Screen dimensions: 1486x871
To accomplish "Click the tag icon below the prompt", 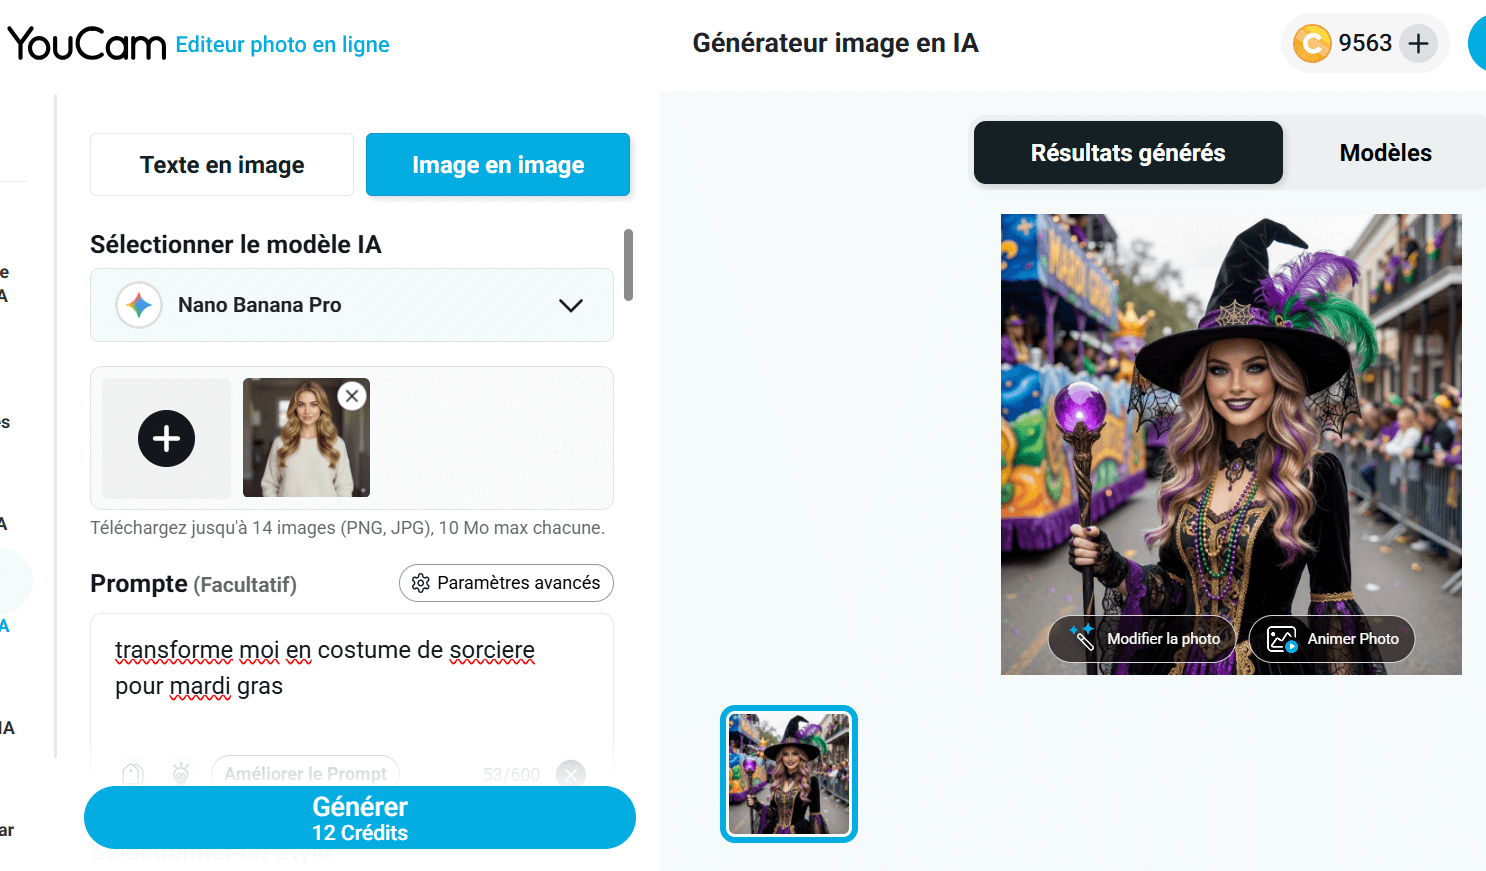I will 133,774.
